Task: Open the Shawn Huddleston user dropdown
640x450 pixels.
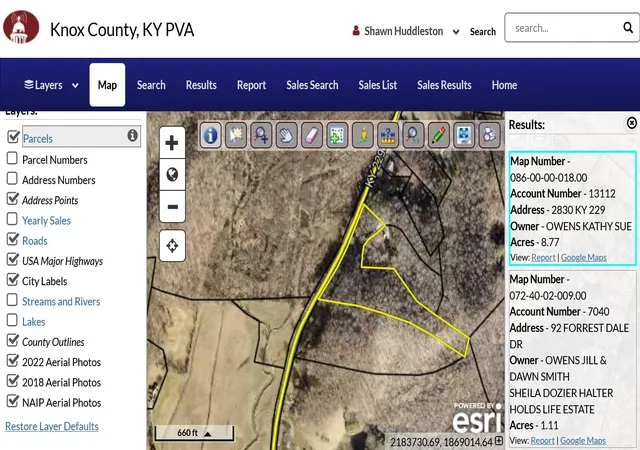Action: coord(406,31)
